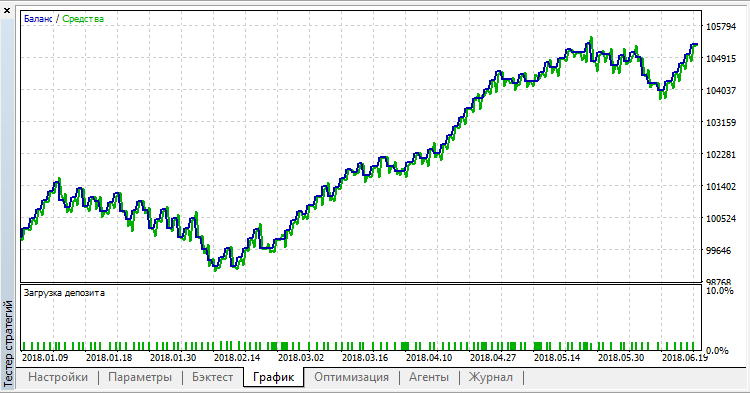Open the Агенты tab
Screen dimensions: 750x394
click(x=429, y=377)
